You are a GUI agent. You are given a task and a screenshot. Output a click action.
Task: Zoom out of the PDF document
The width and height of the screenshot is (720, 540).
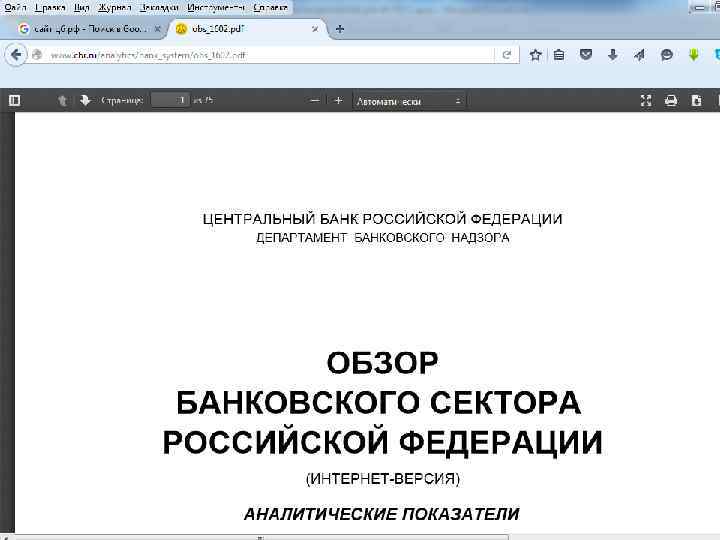click(315, 100)
